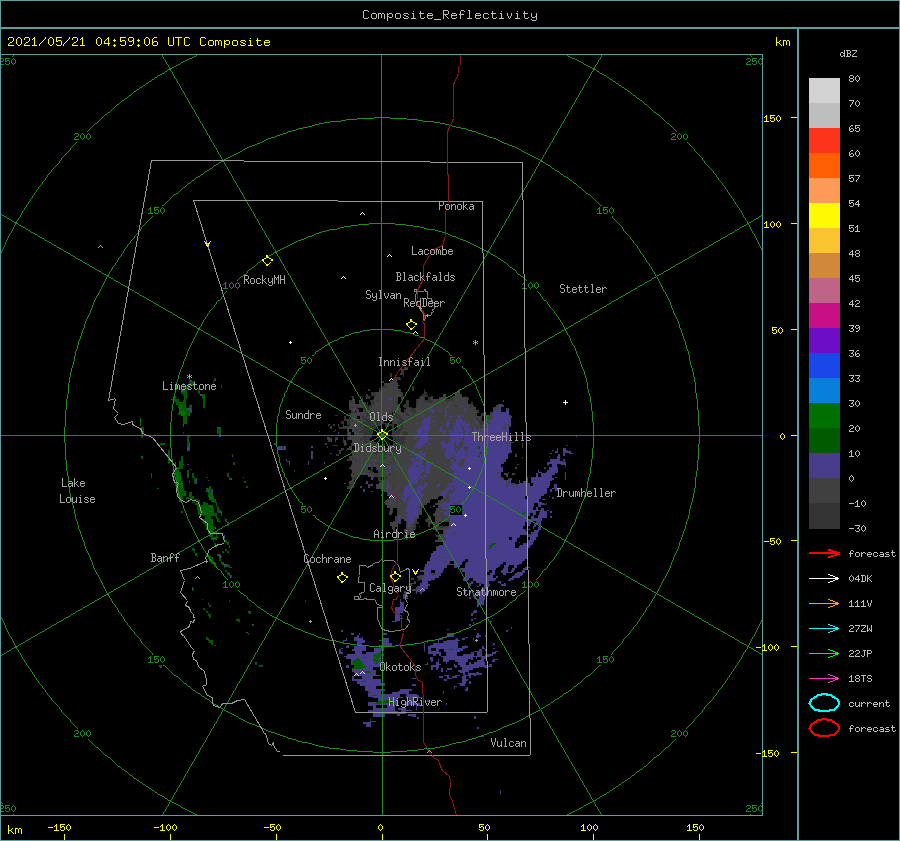Screen dimensions: 900x841
Task: Click the red forecast arrow legend icon
Action: 824,553
